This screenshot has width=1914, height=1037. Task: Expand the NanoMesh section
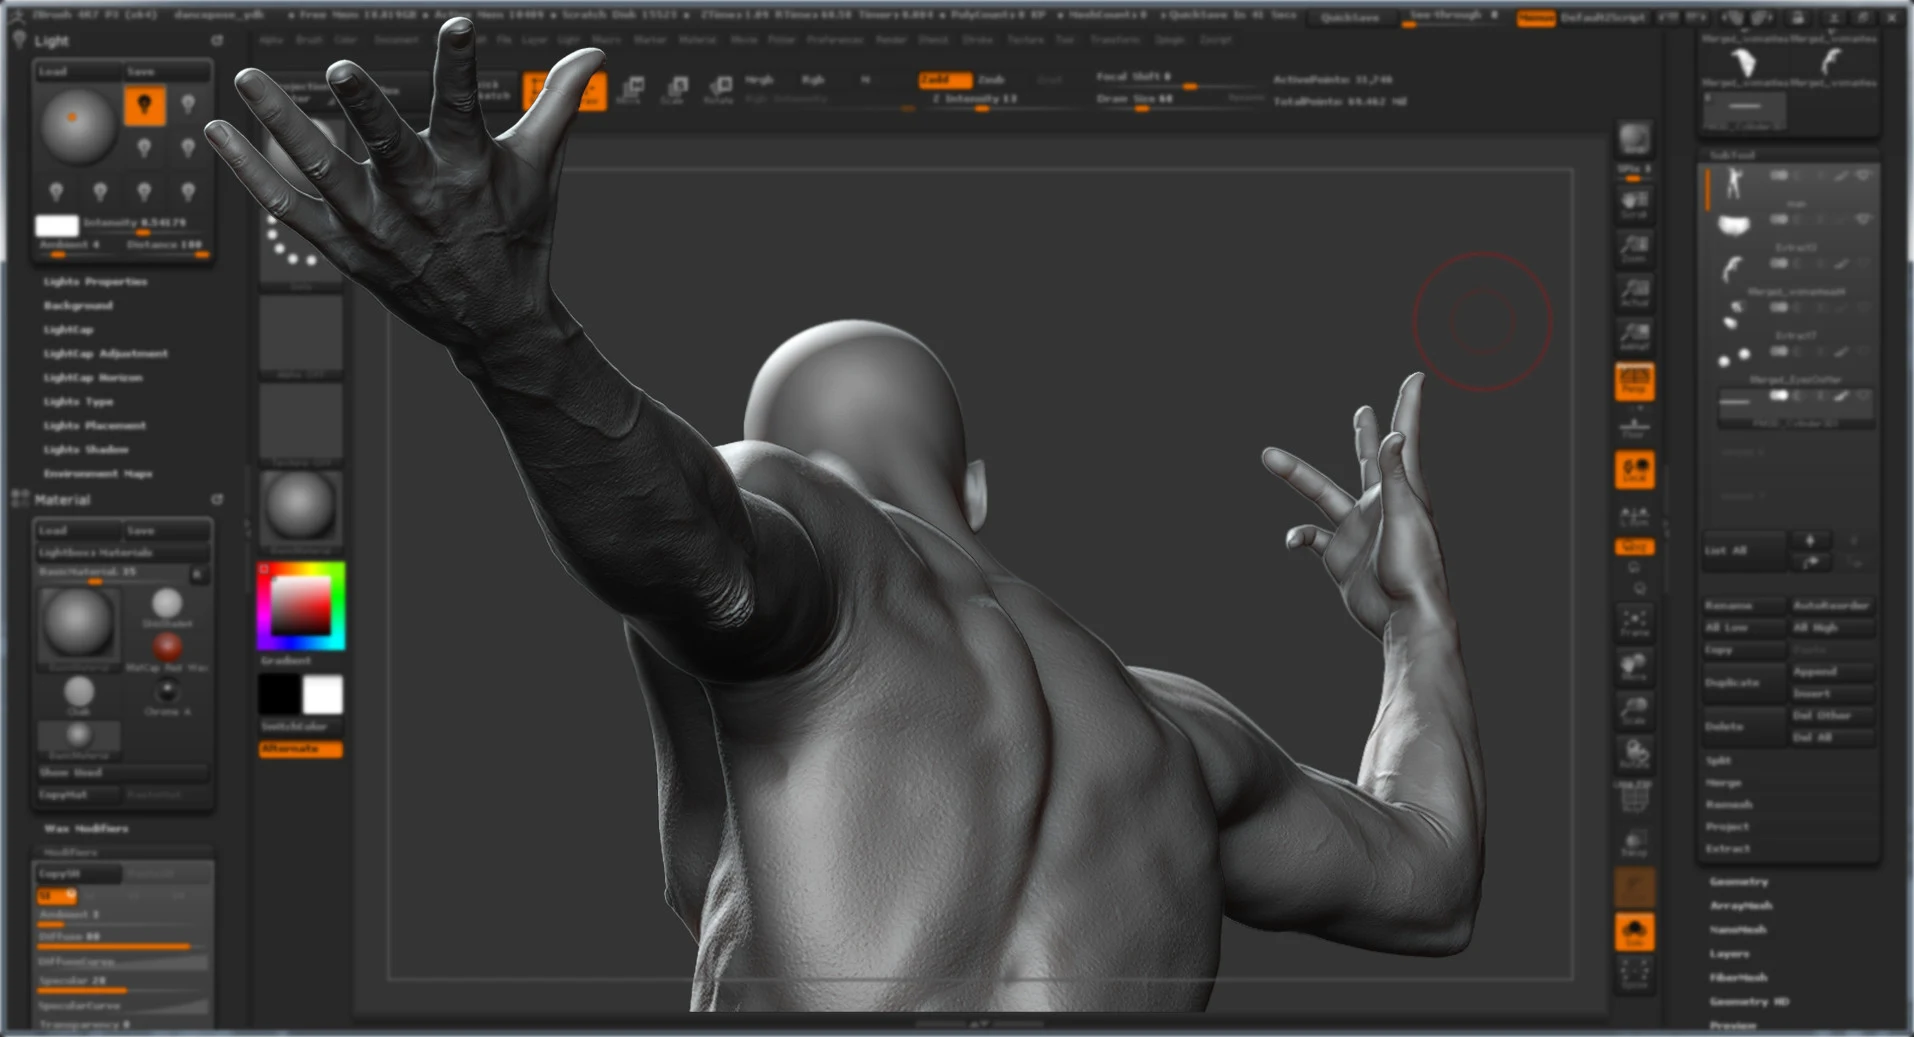click(1739, 930)
